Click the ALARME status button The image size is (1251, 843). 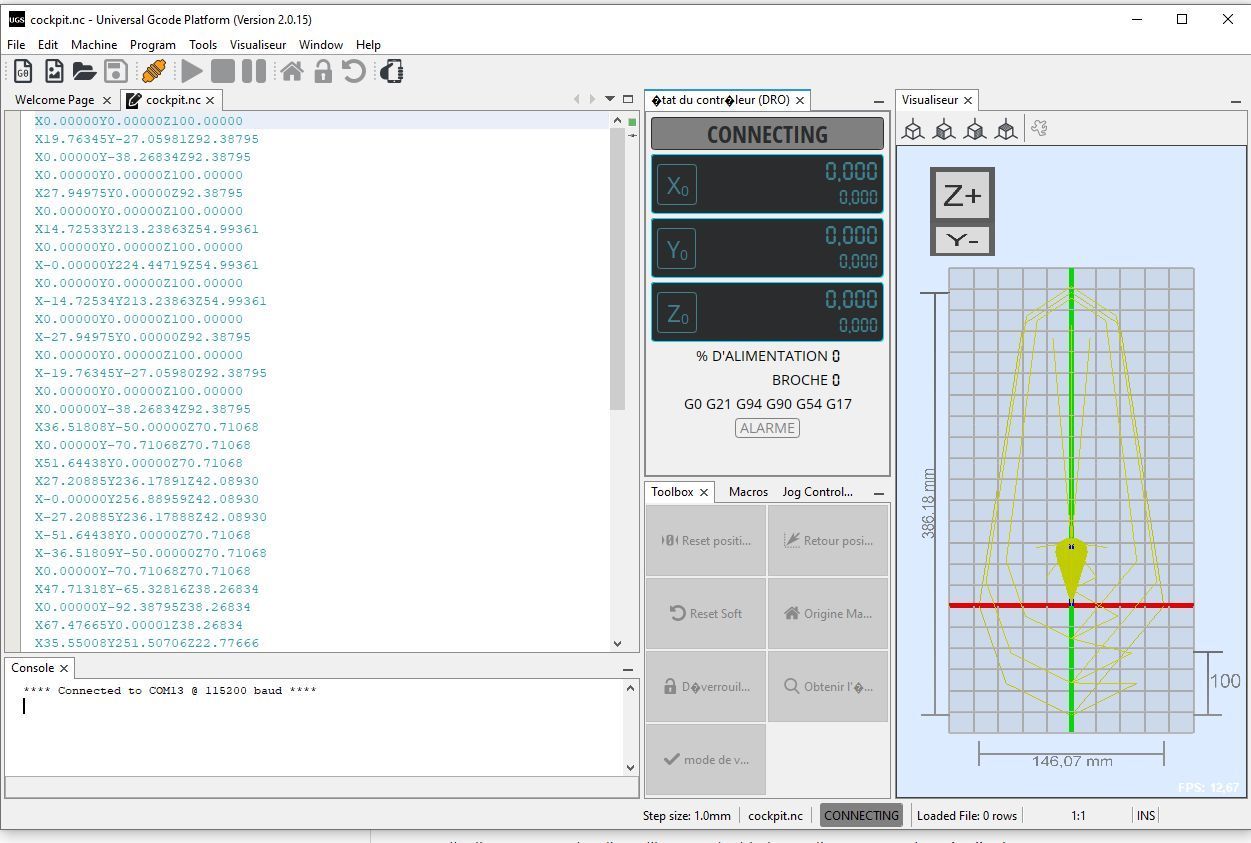point(767,428)
